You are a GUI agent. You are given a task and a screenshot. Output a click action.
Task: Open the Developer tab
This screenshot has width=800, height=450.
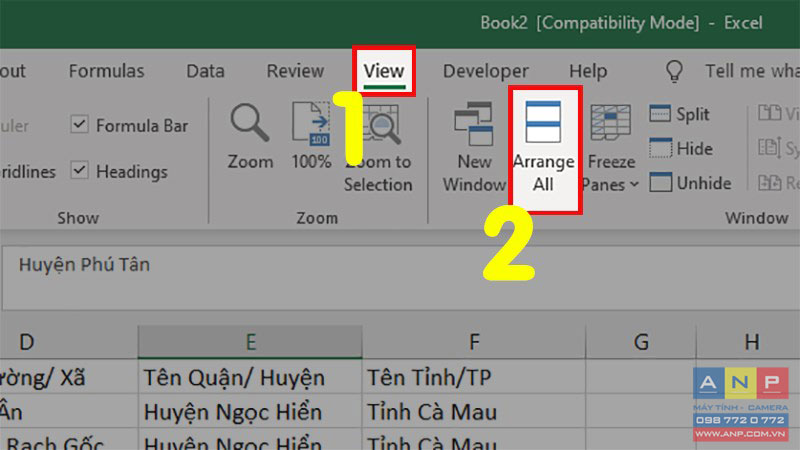(x=486, y=71)
